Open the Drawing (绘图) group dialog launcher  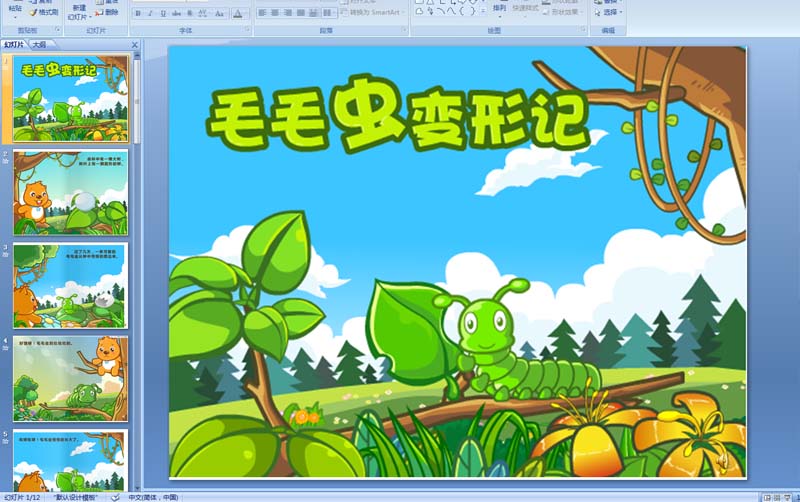tap(583, 31)
